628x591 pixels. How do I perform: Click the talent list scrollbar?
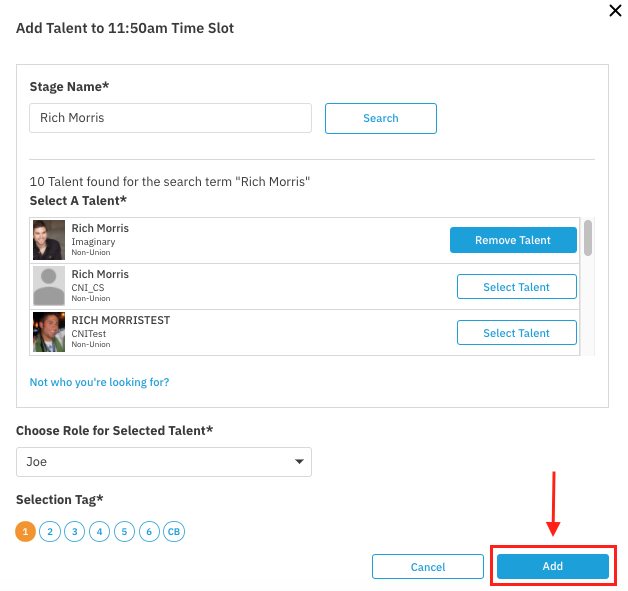coord(588,238)
